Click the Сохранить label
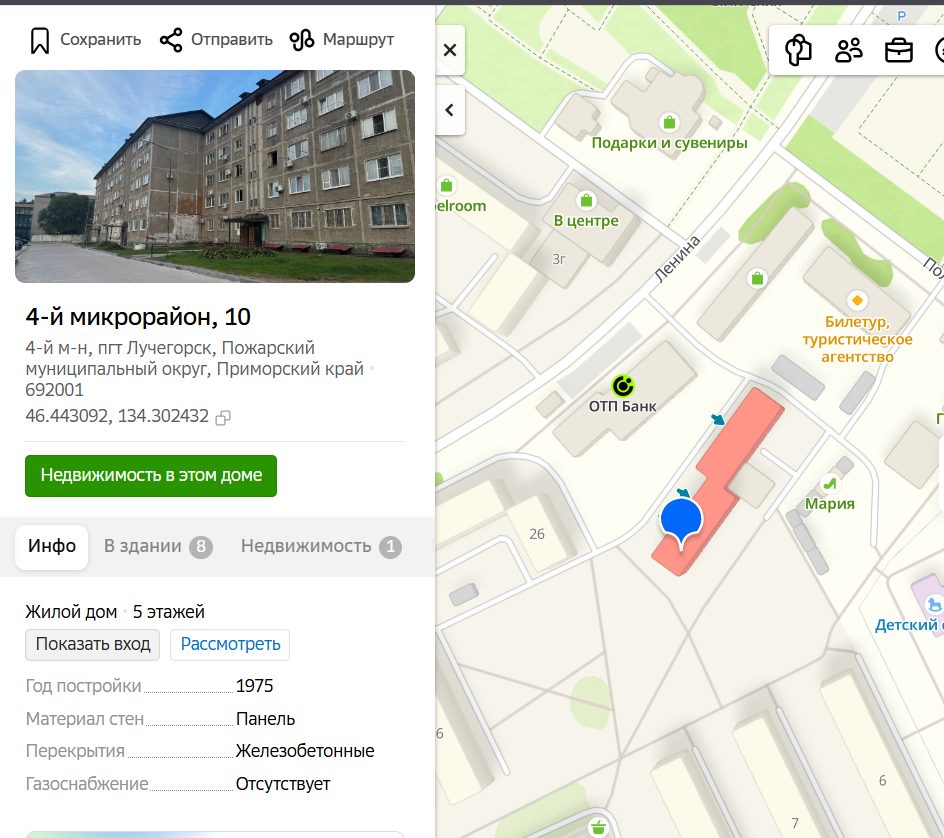The width and height of the screenshot is (944, 838). point(101,40)
